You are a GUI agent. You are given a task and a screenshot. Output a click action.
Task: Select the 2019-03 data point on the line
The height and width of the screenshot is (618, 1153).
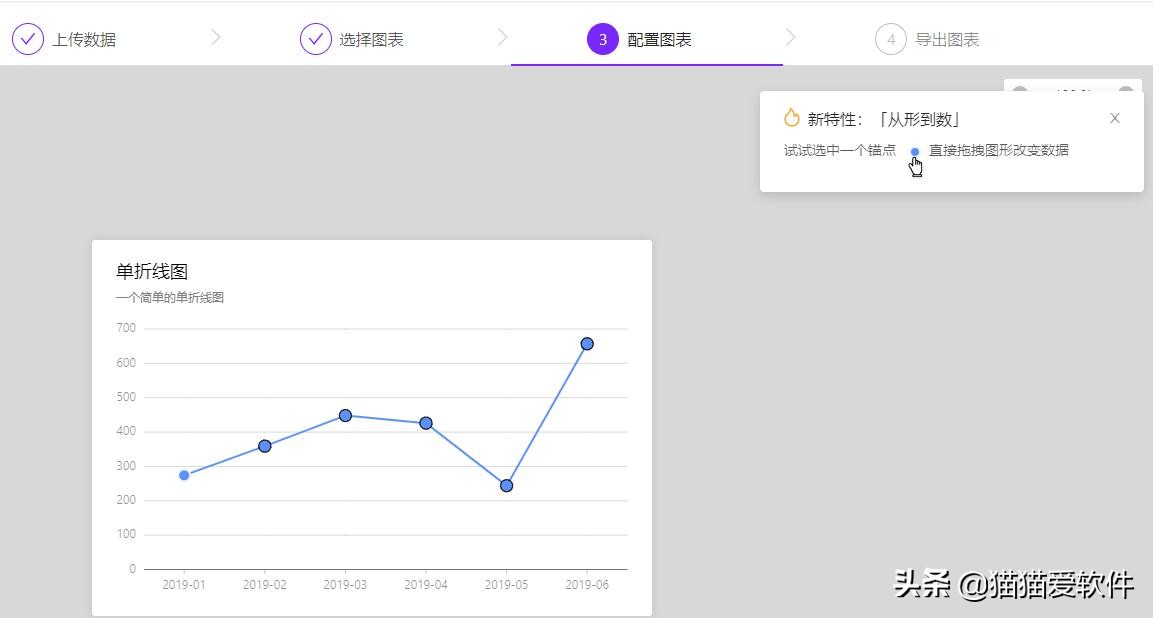pyautogui.click(x=345, y=414)
